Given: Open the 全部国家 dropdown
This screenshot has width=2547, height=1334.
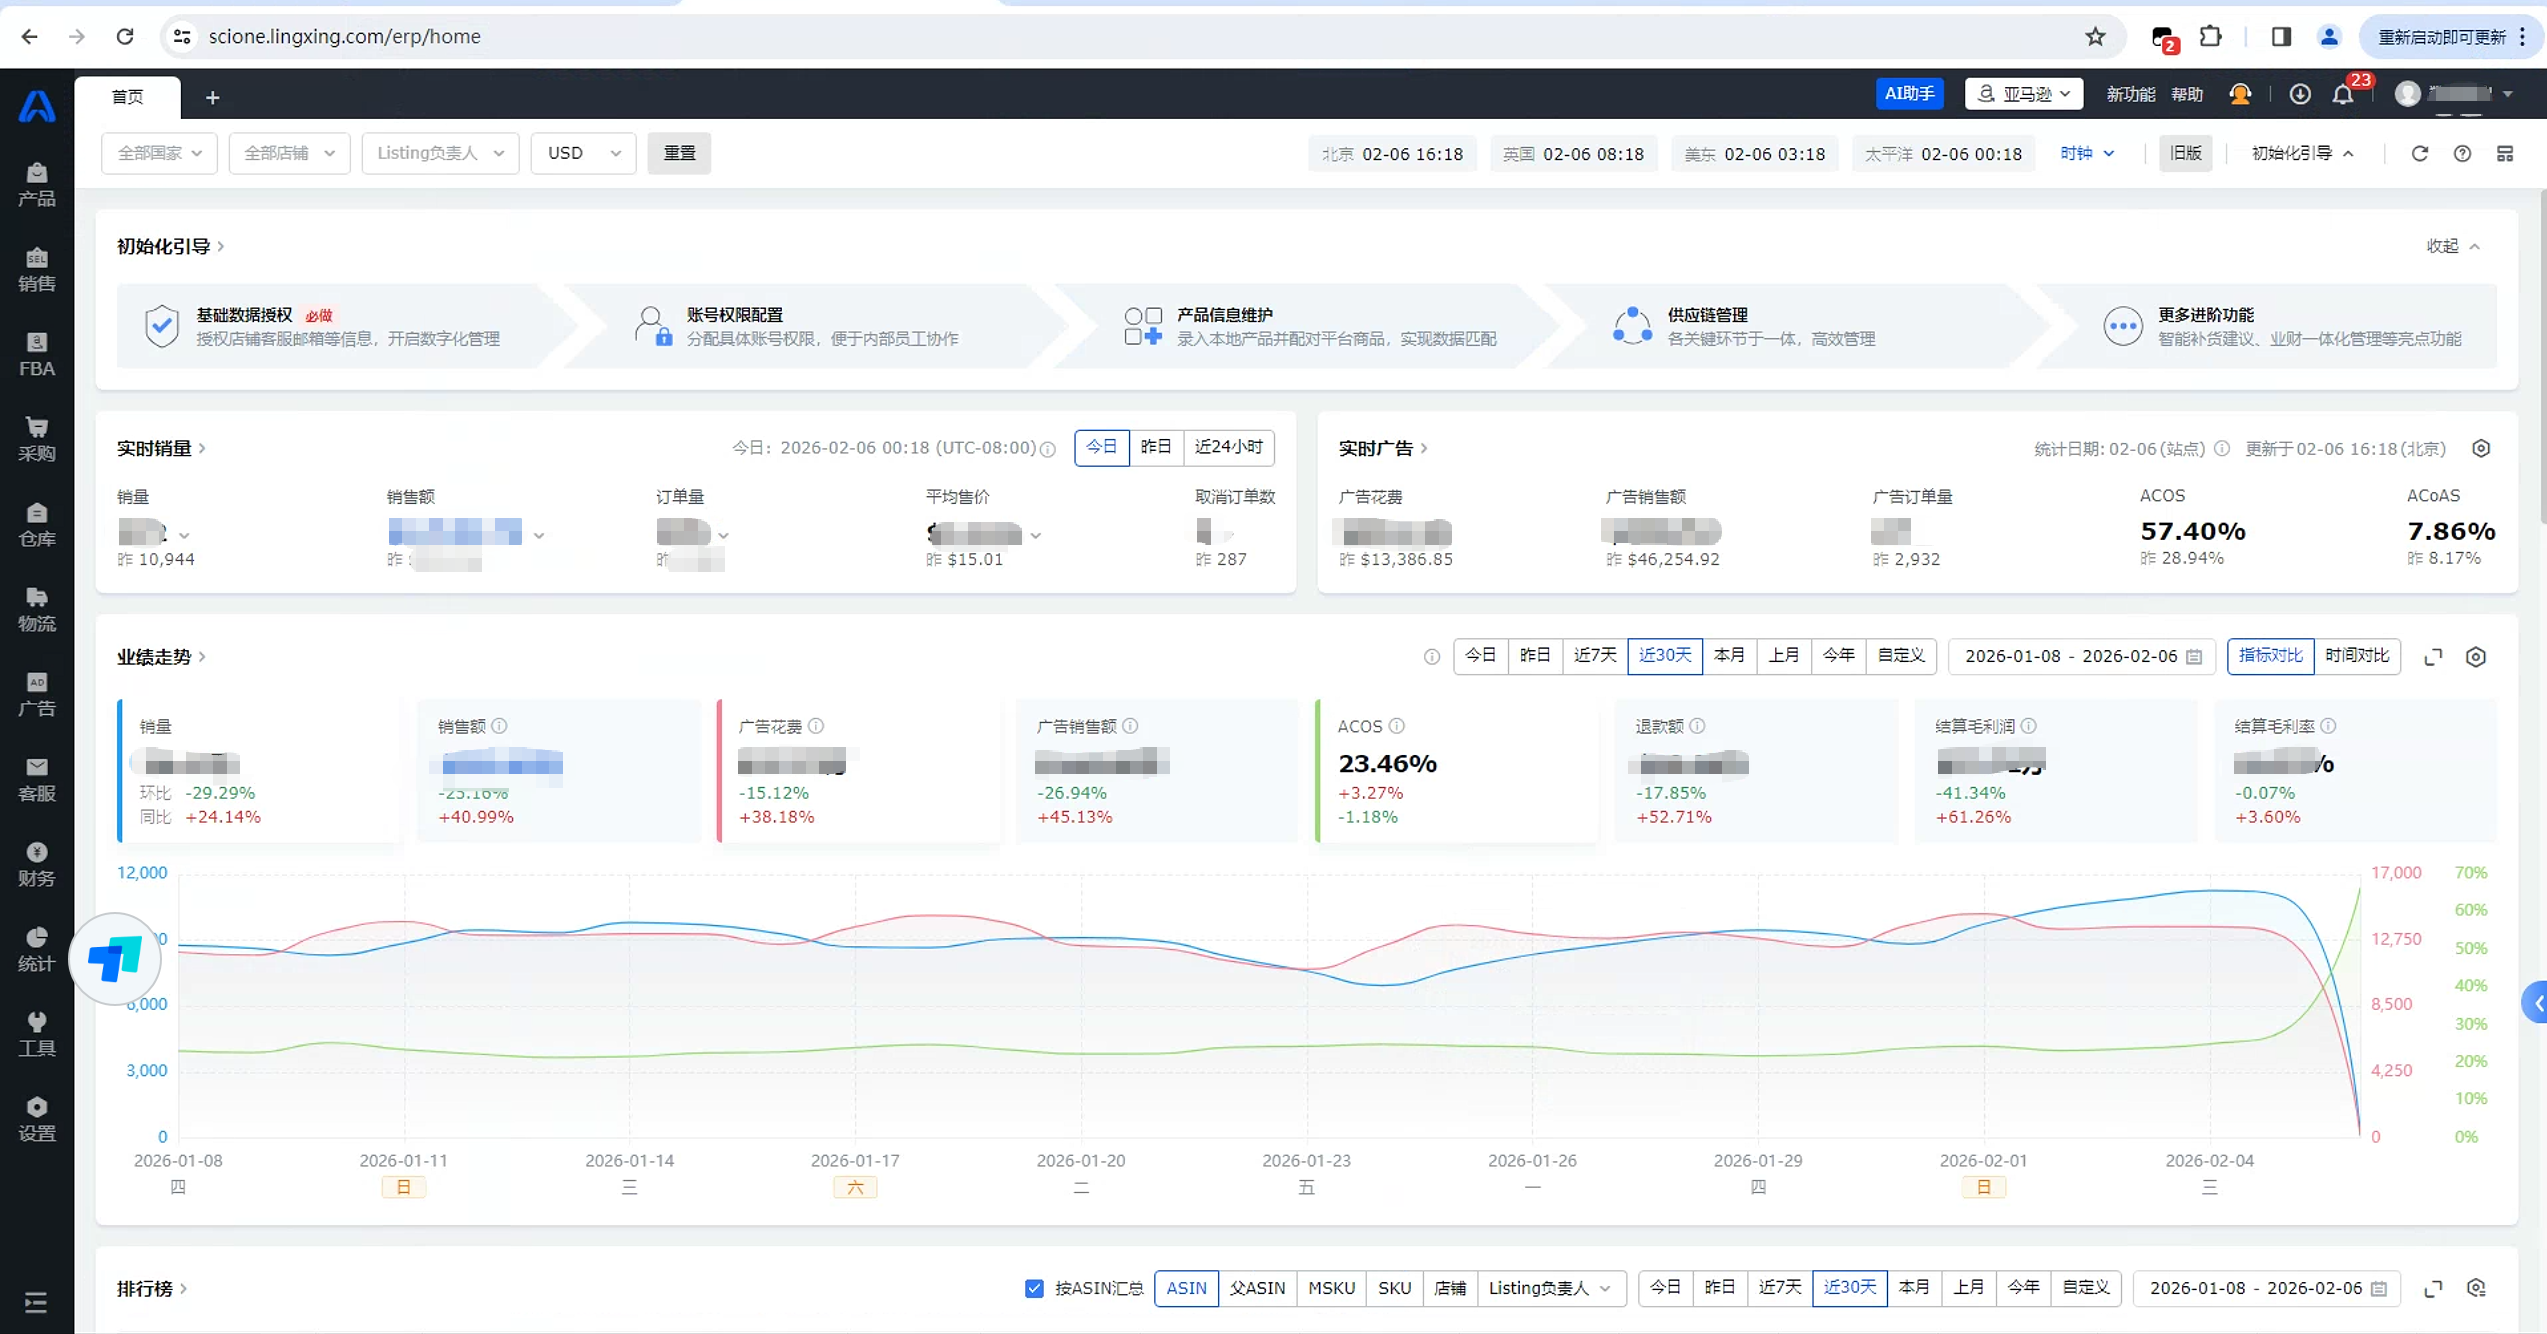Looking at the screenshot, I should pos(159,153).
